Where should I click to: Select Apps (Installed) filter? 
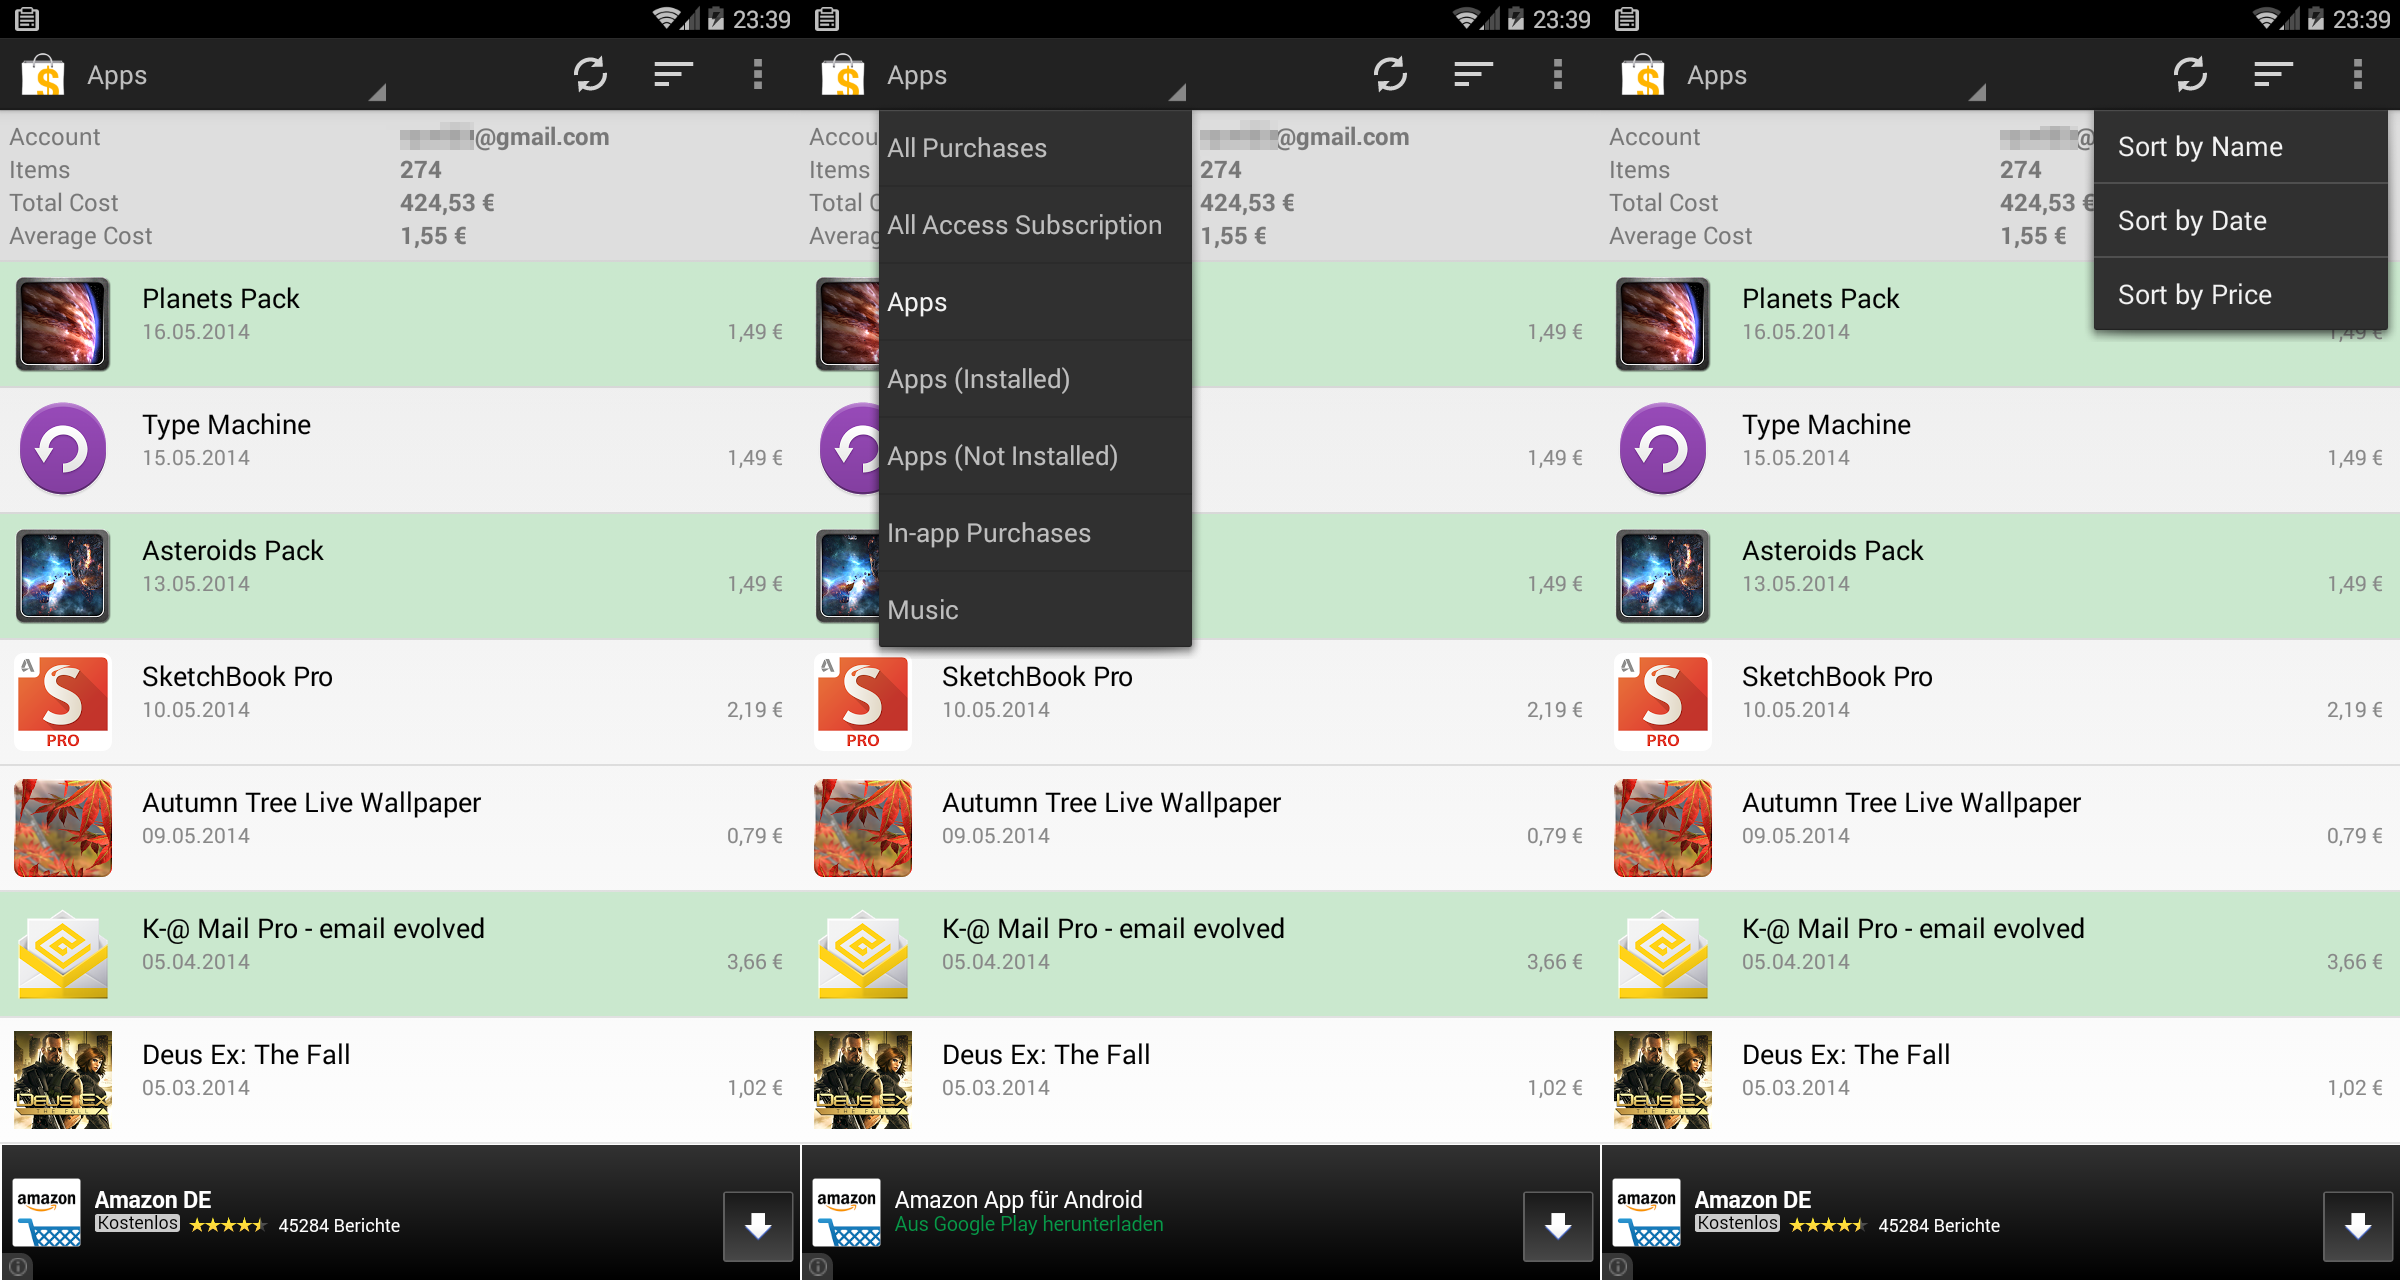(x=1035, y=379)
